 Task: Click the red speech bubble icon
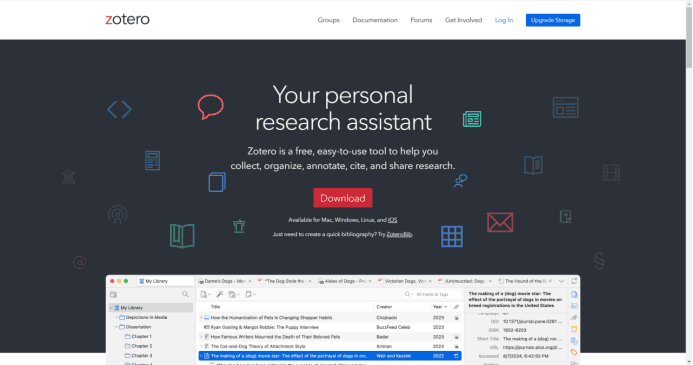pos(210,106)
